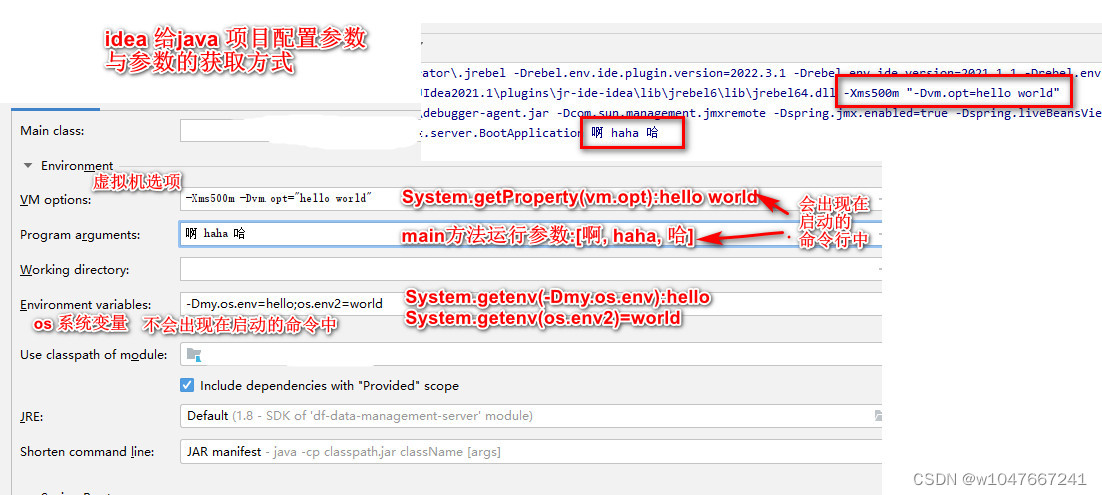This screenshot has height=495, width=1102.
Task: Click the "Main class:" label
Action: point(52,131)
